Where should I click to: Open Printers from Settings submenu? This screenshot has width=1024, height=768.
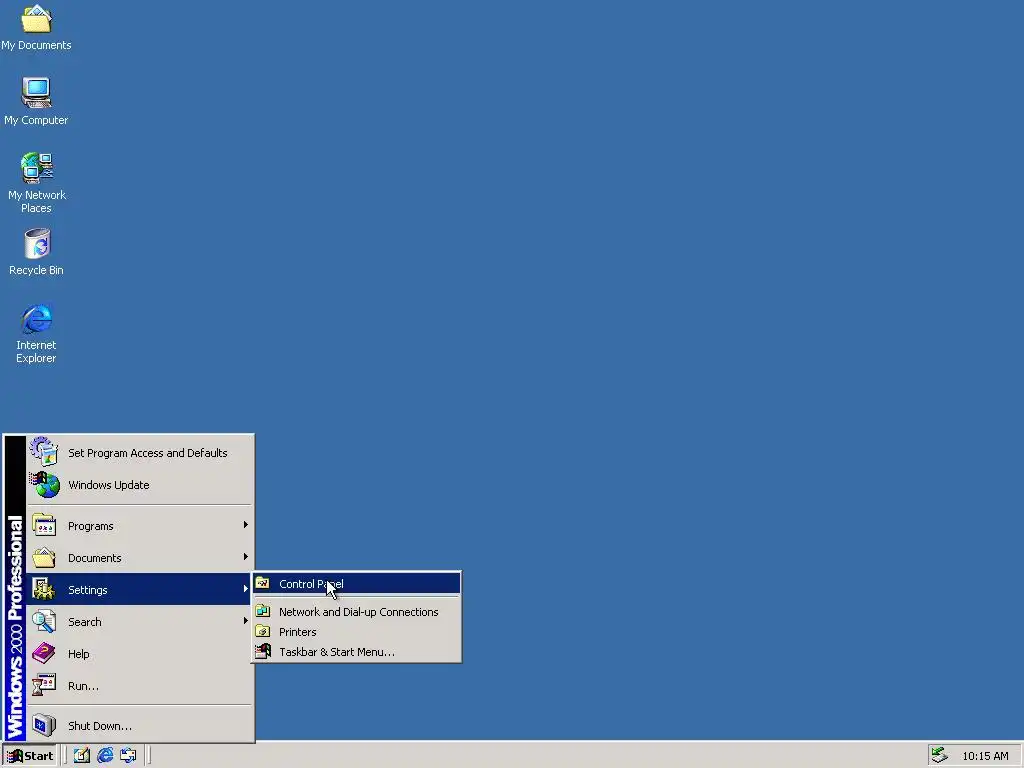(x=357, y=632)
